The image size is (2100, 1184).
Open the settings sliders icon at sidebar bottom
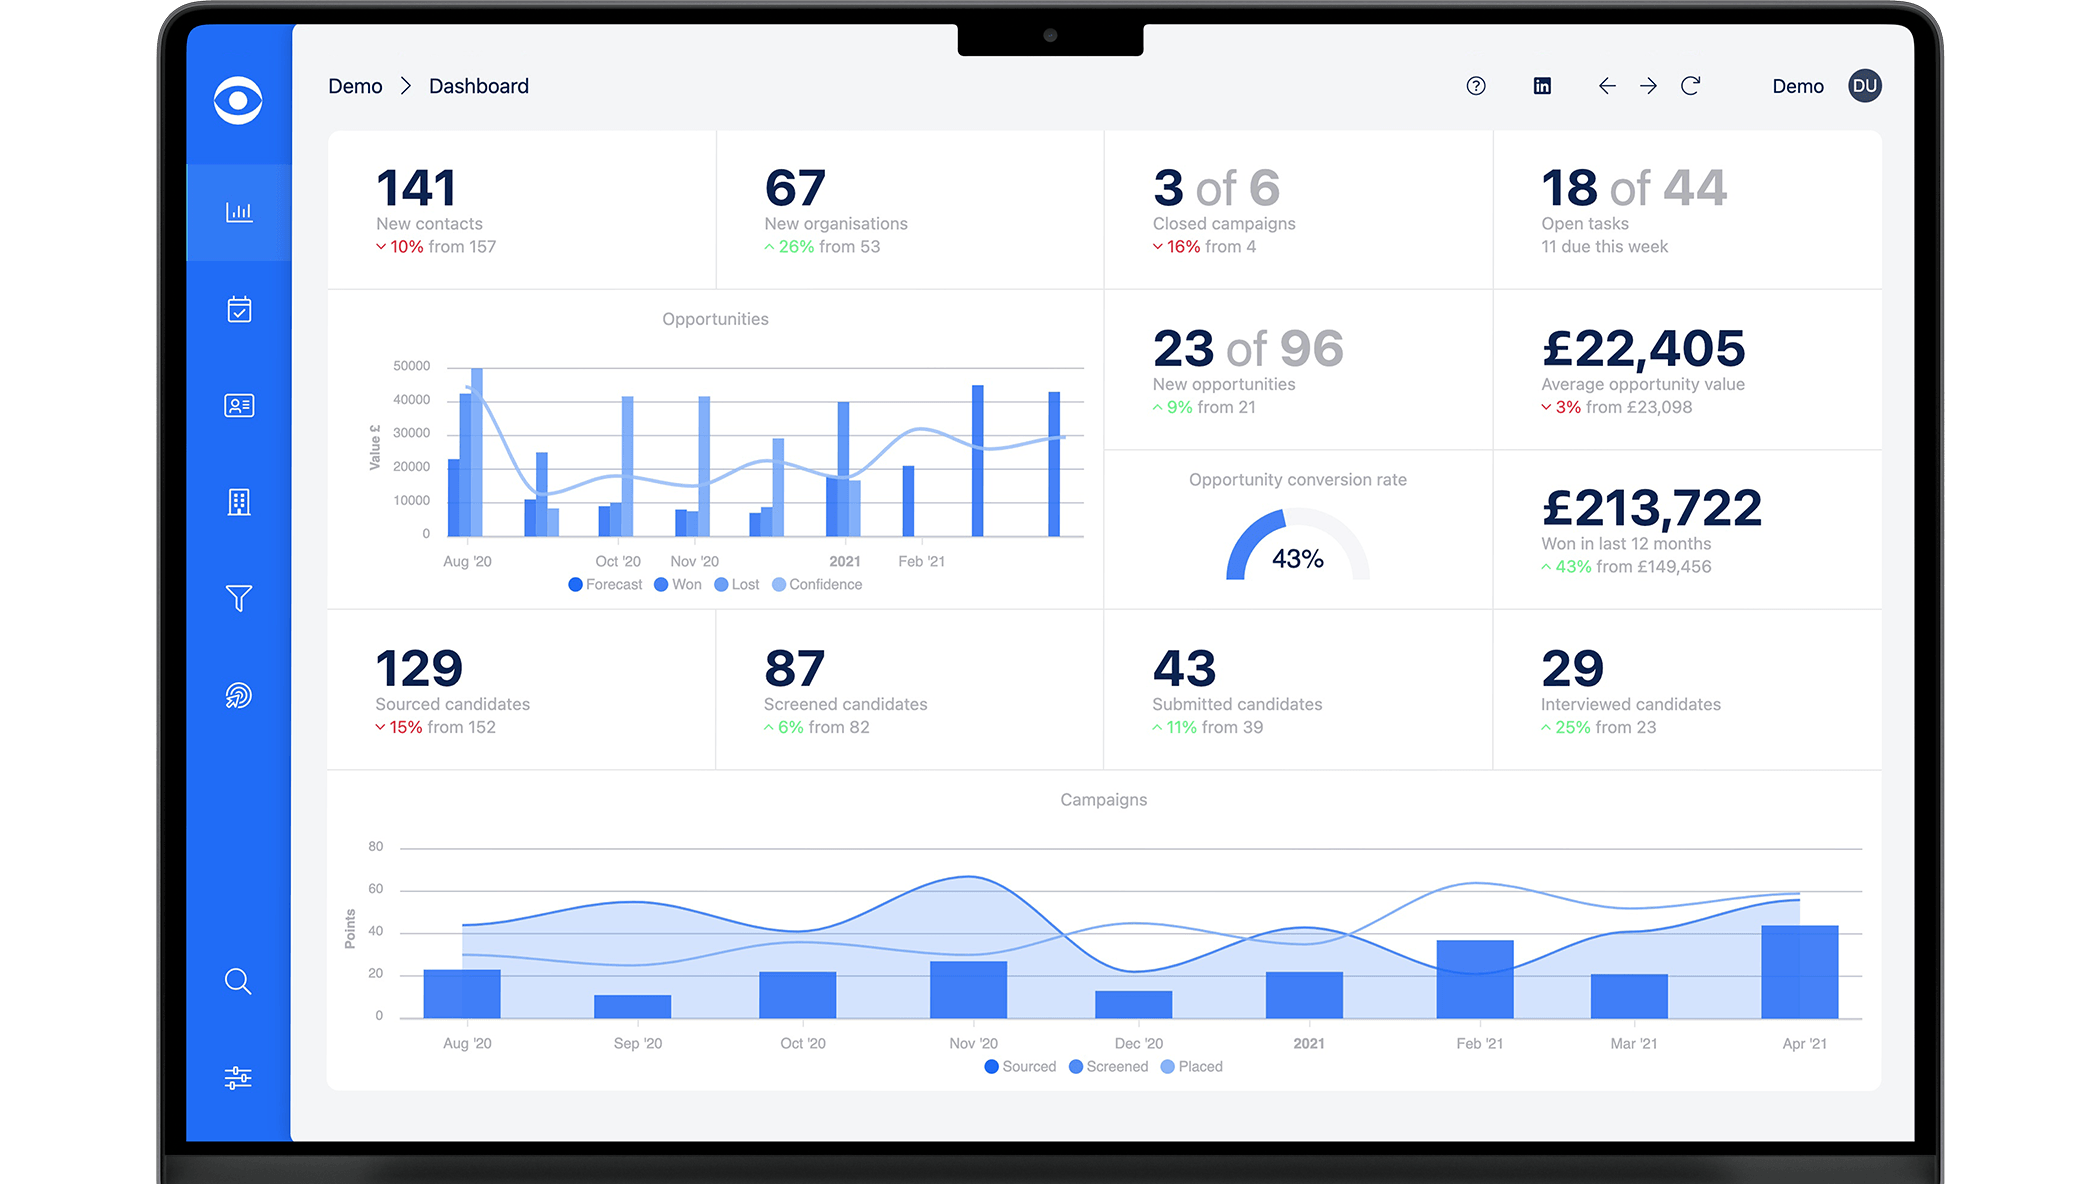tap(238, 1078)
